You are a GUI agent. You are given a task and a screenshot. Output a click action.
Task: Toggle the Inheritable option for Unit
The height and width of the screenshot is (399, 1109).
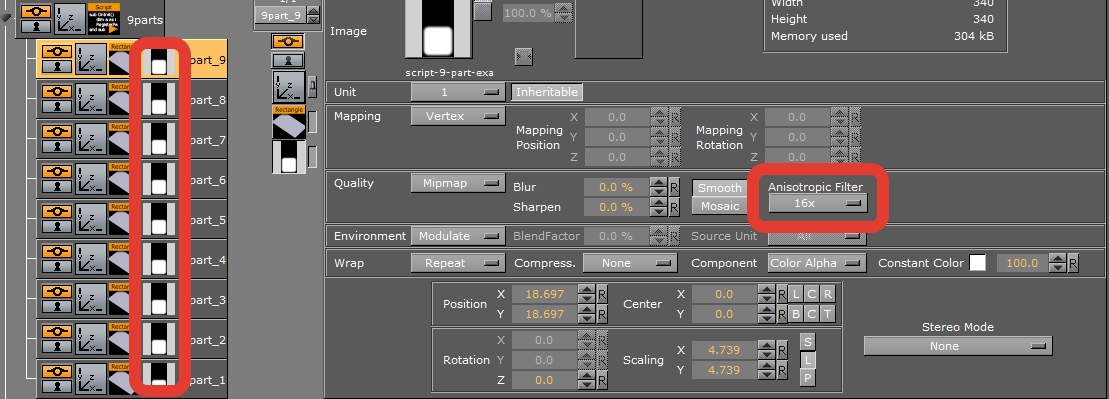[547, 92]
